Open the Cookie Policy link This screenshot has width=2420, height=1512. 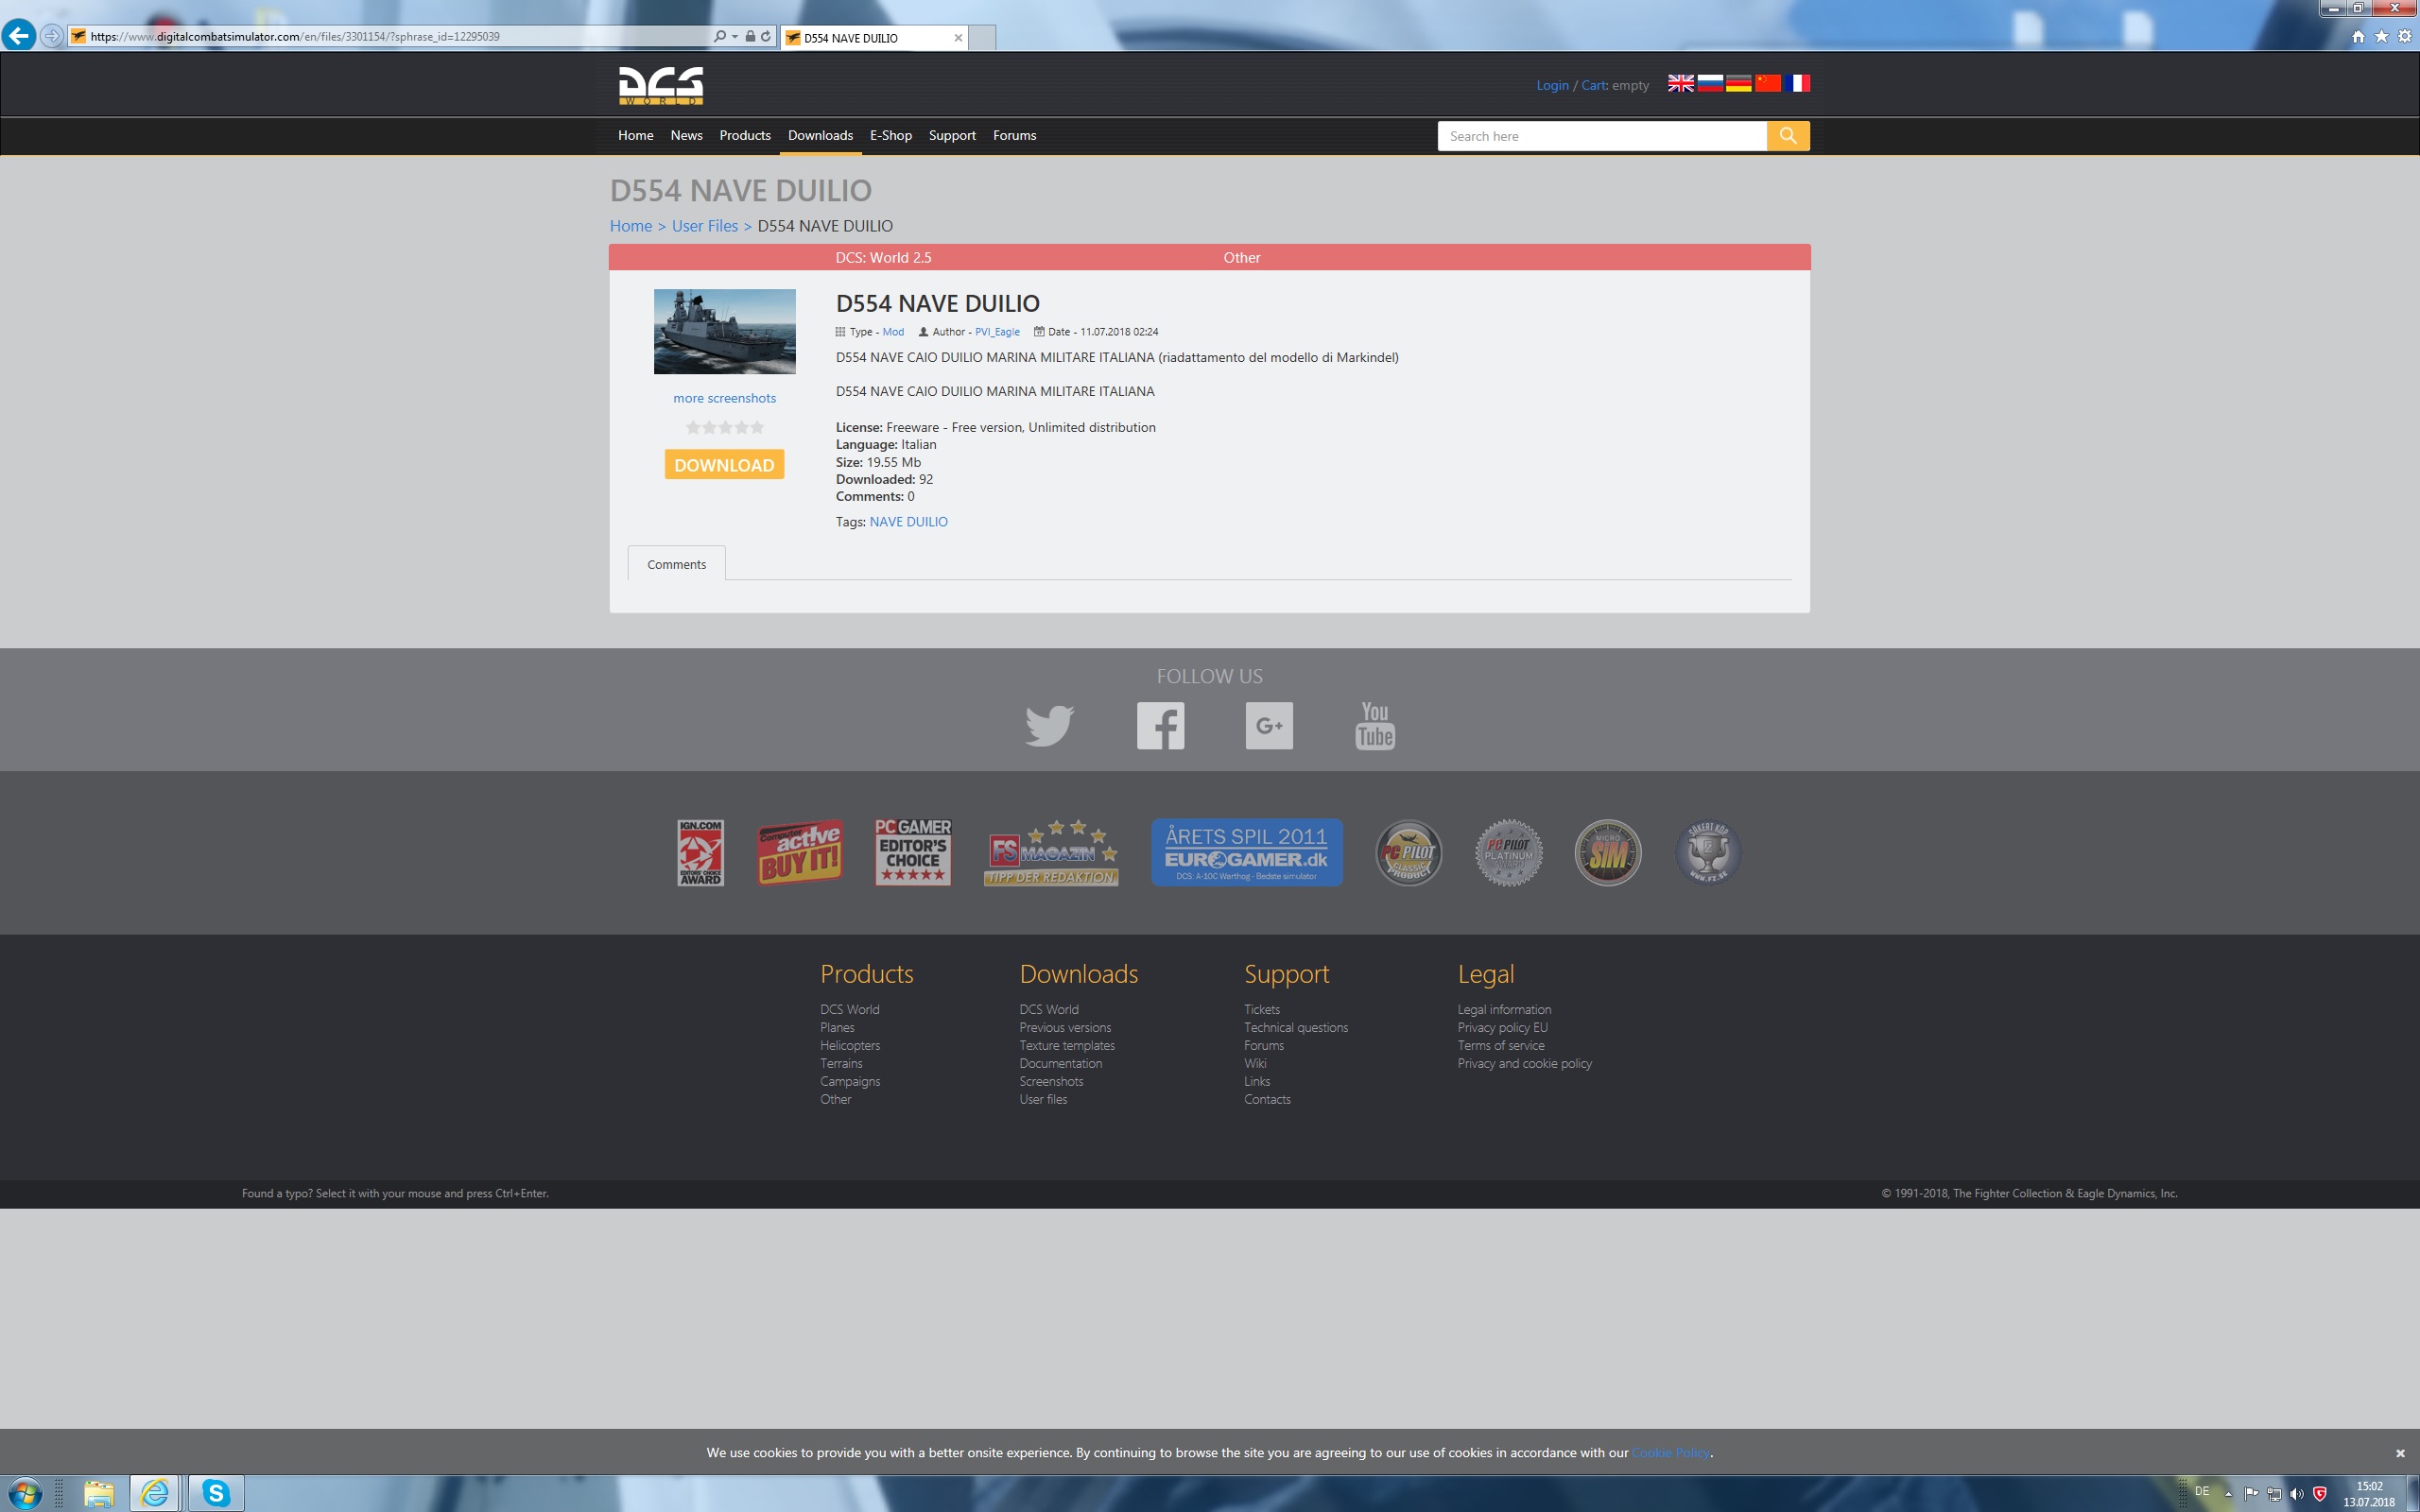[1670, 1453]
